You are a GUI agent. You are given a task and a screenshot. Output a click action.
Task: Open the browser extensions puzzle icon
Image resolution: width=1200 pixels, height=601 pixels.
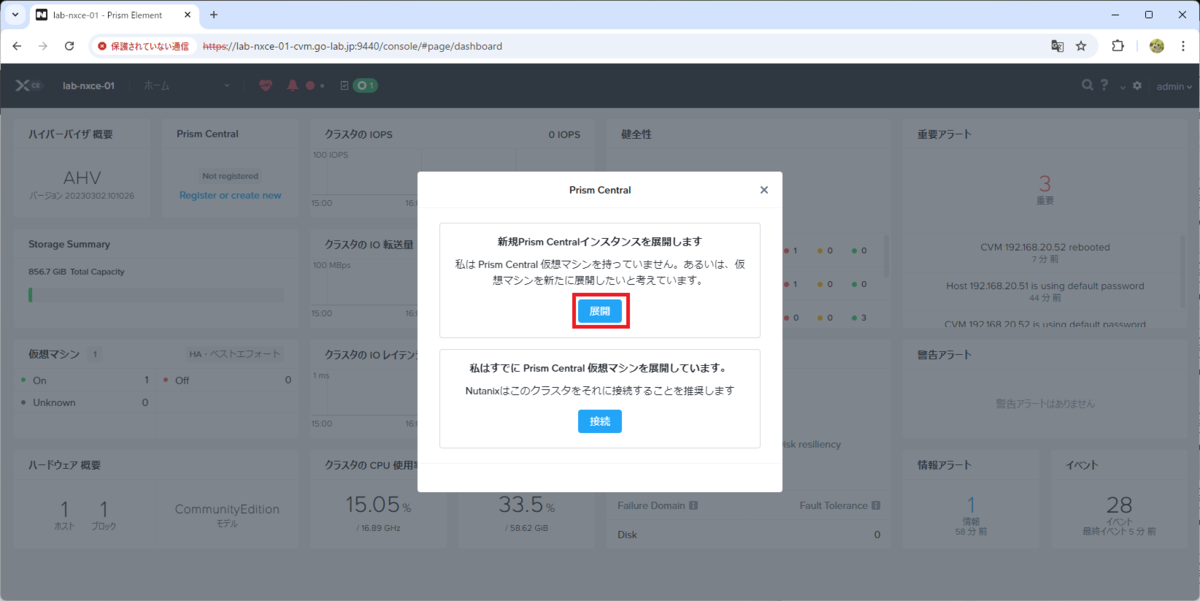coord(1118,46)
